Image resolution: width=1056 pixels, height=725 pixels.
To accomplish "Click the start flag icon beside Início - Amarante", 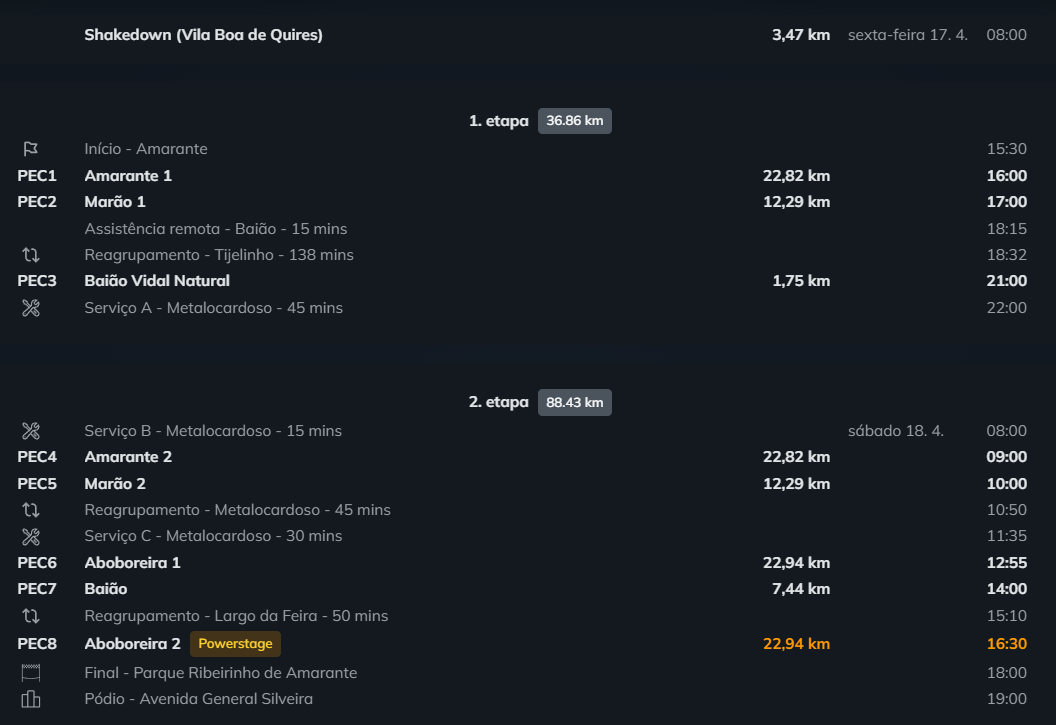I will 30,149.
